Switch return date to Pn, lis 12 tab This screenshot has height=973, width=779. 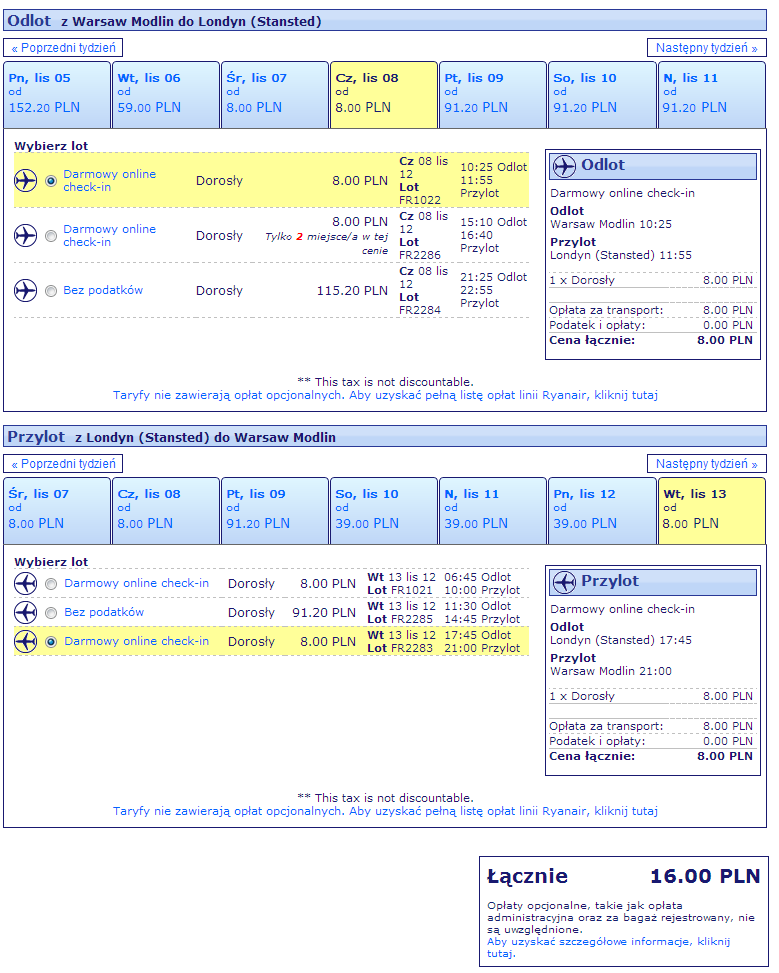[601, 510]
